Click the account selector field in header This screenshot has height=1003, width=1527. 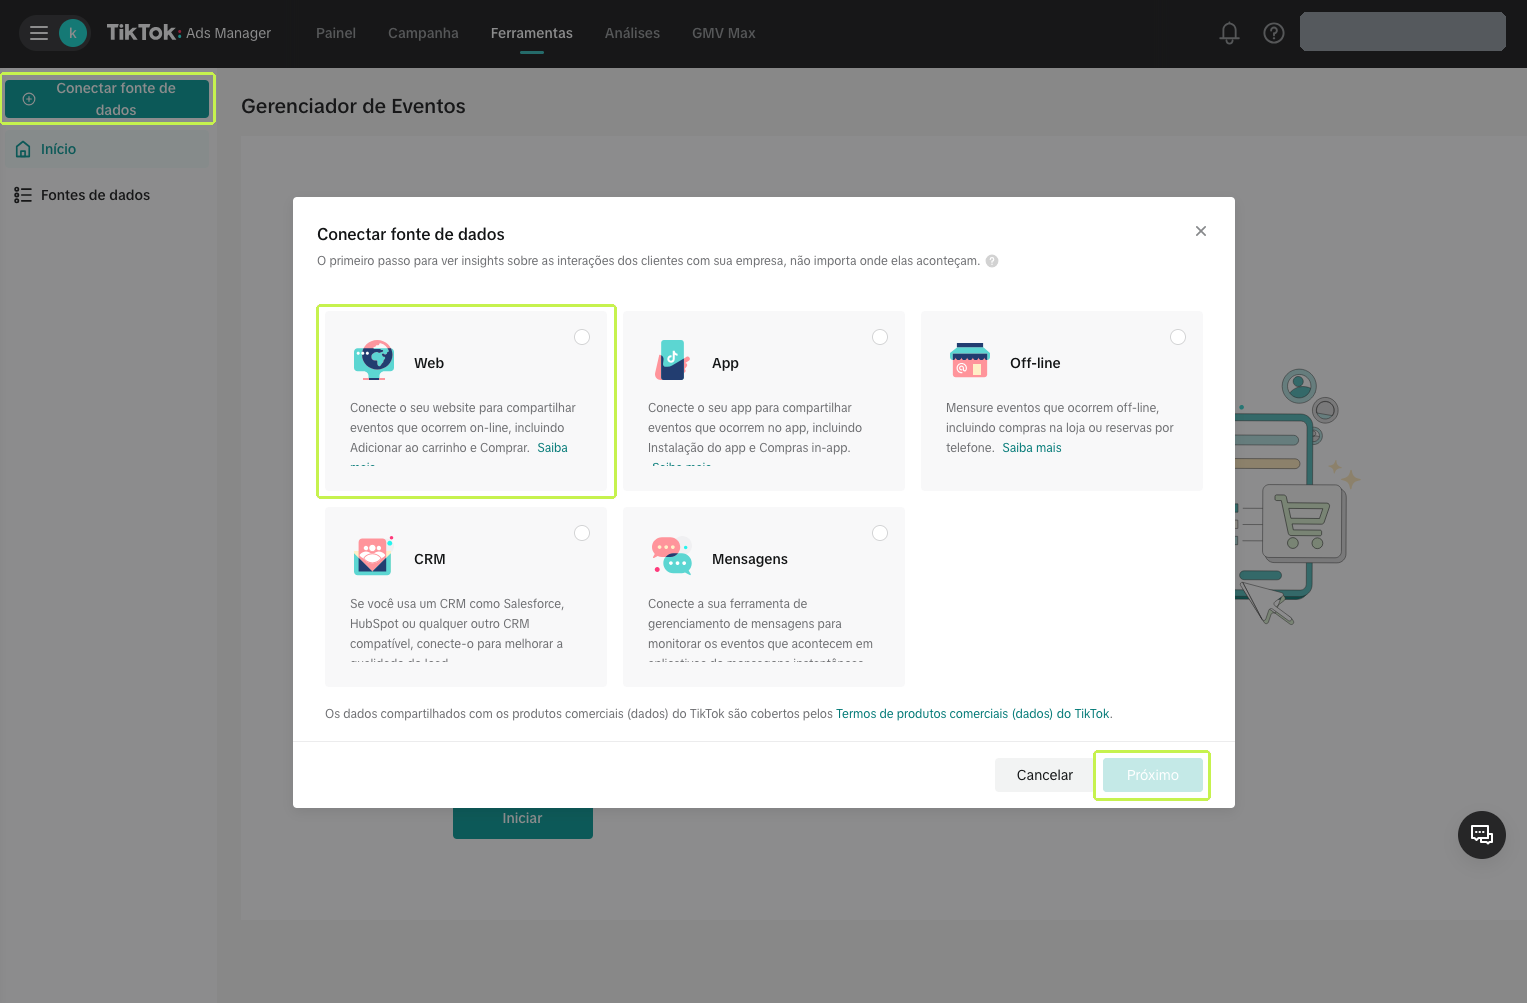[1403, 32]
